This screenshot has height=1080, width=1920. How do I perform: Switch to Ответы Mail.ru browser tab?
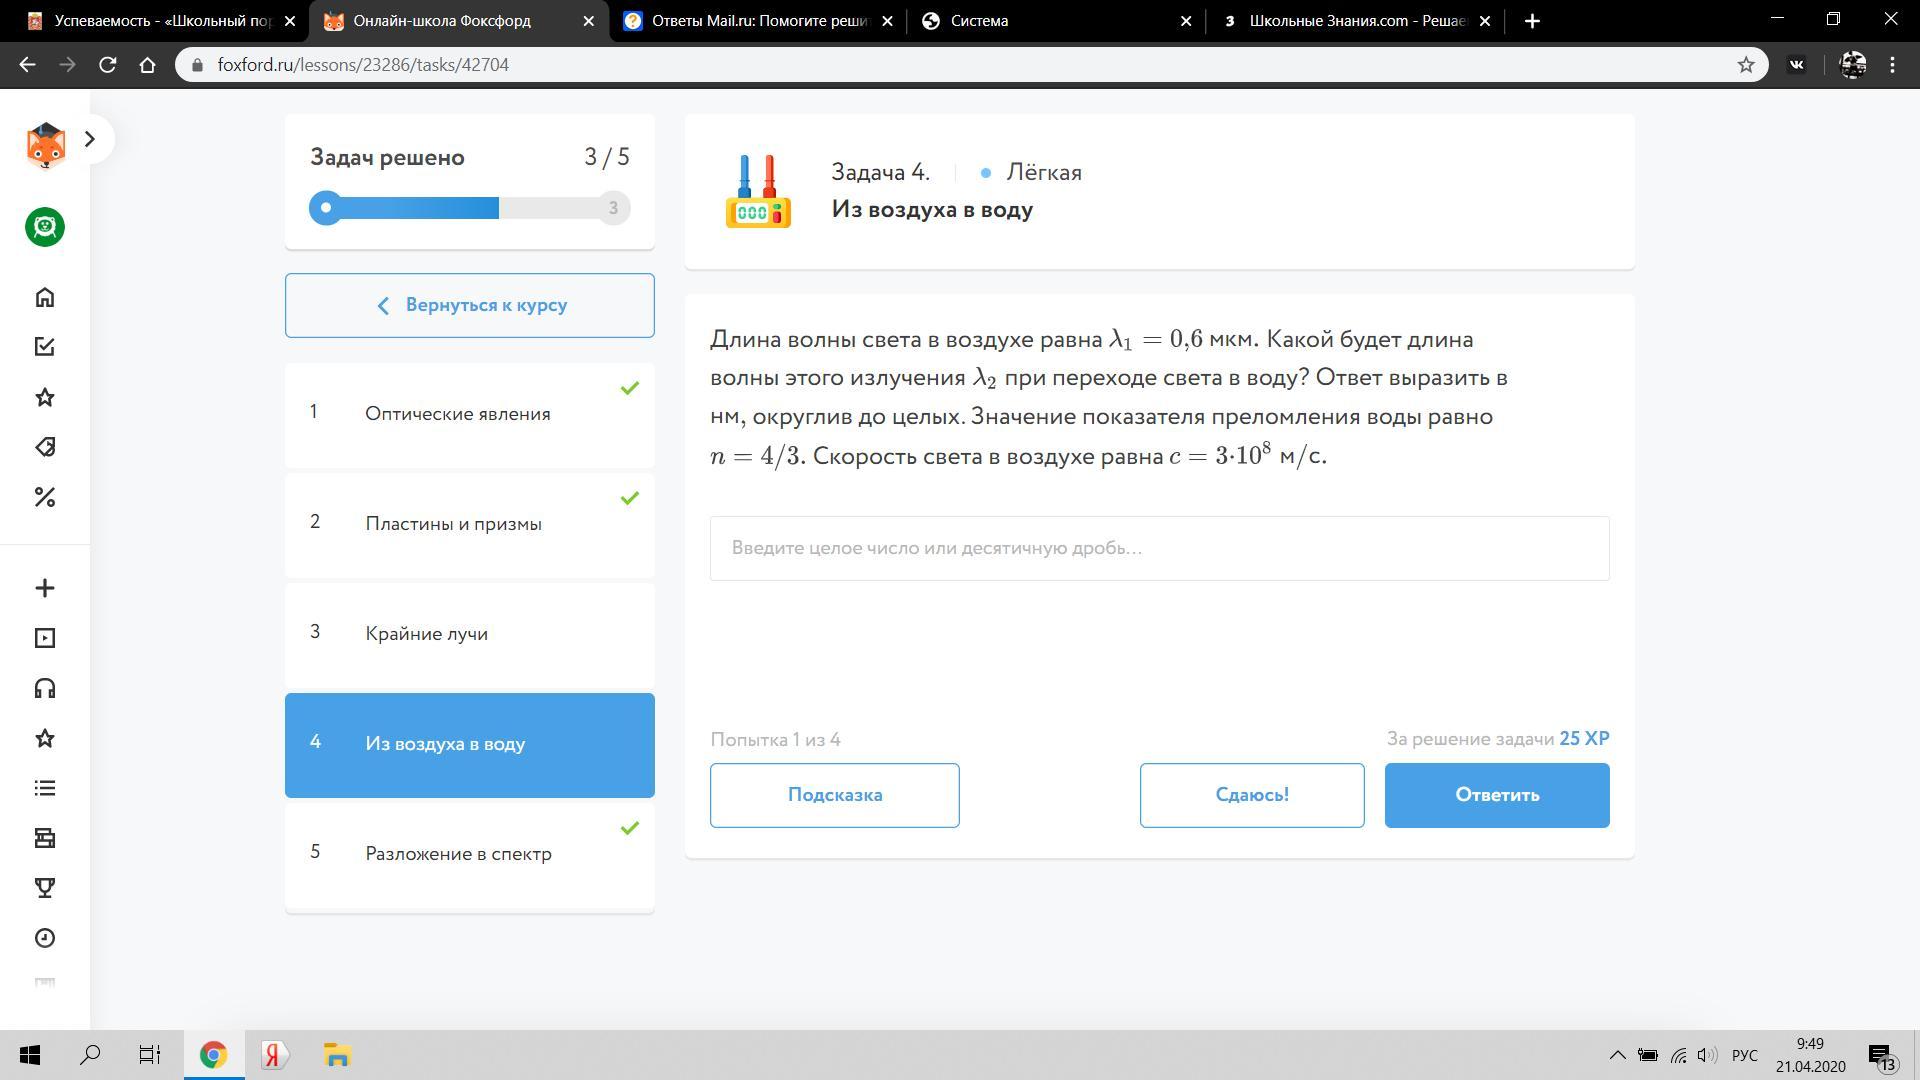(758, 21)
